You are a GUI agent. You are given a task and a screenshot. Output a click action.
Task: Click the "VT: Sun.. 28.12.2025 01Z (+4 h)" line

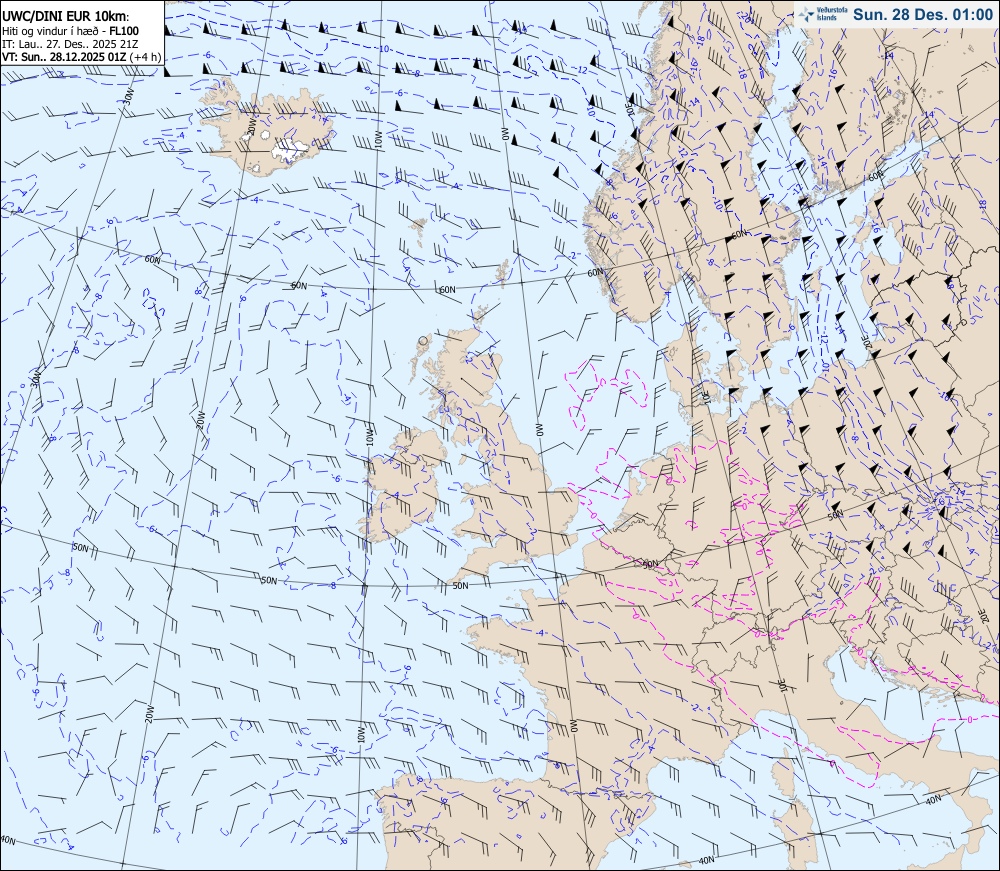pos(82,56)
